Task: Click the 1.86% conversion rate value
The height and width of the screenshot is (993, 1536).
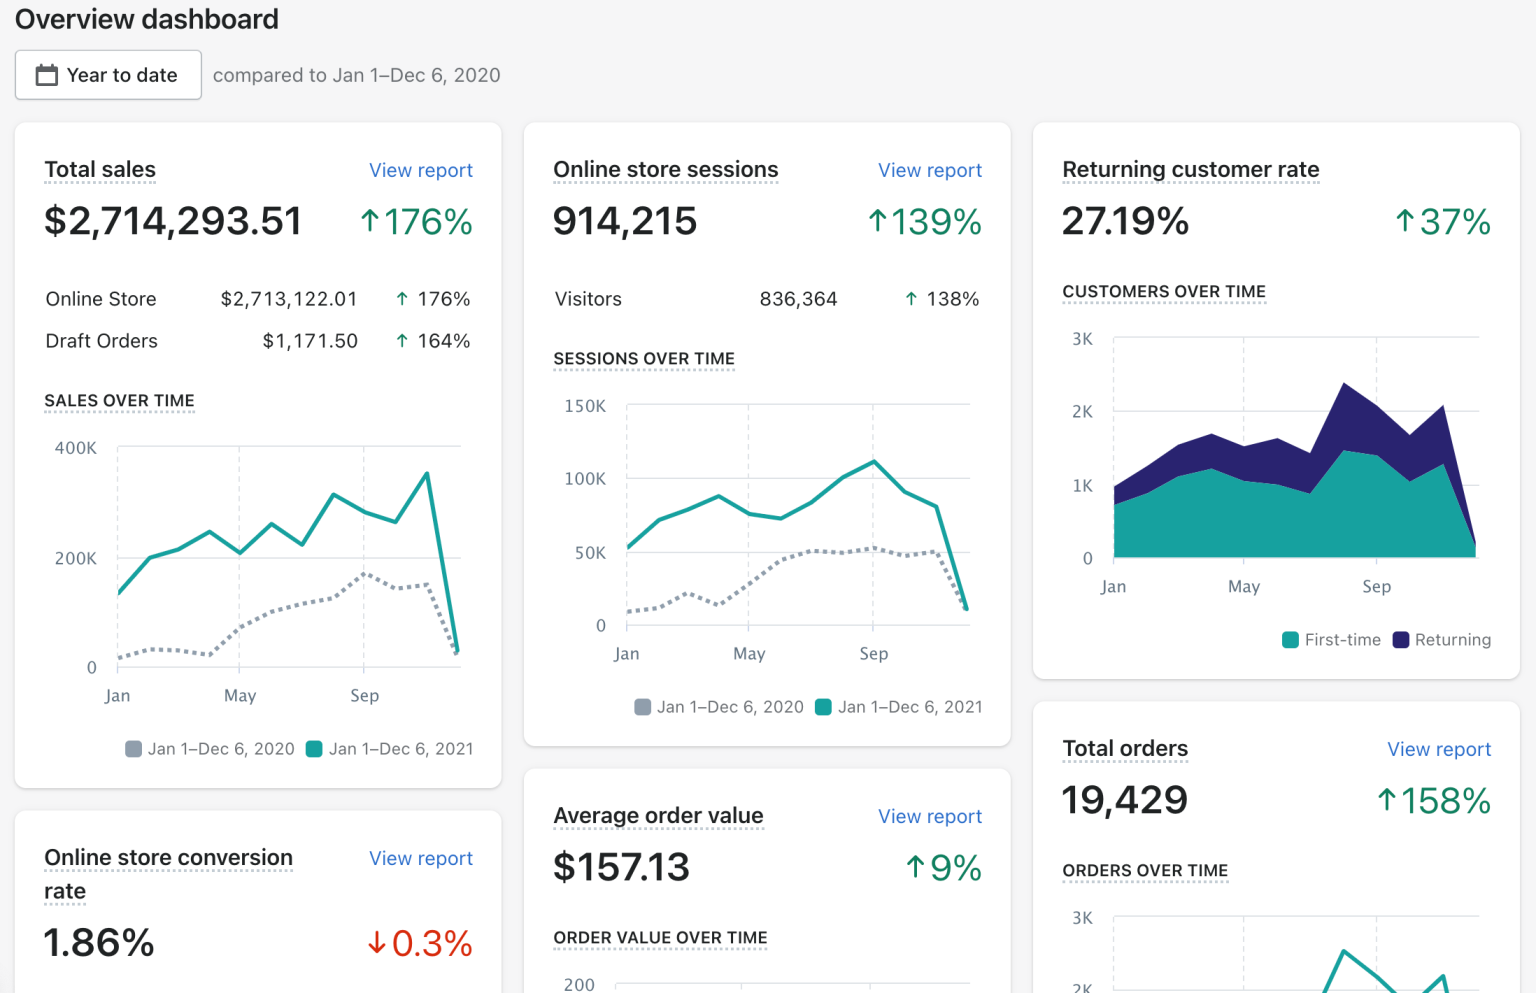Action: (x=99, y=943)
